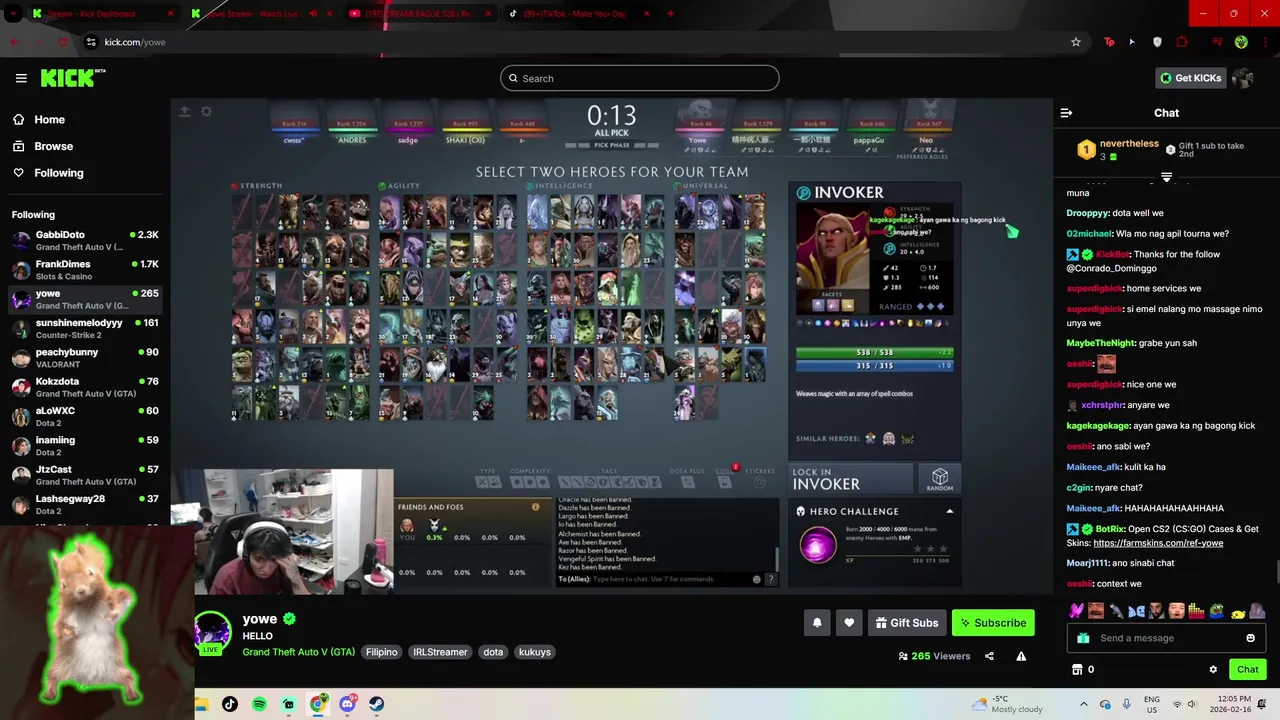The height and width of the screenshot is (720, 1280).
Task: Click the RANDOM dice button in the stream
Action: pos(939,478)
